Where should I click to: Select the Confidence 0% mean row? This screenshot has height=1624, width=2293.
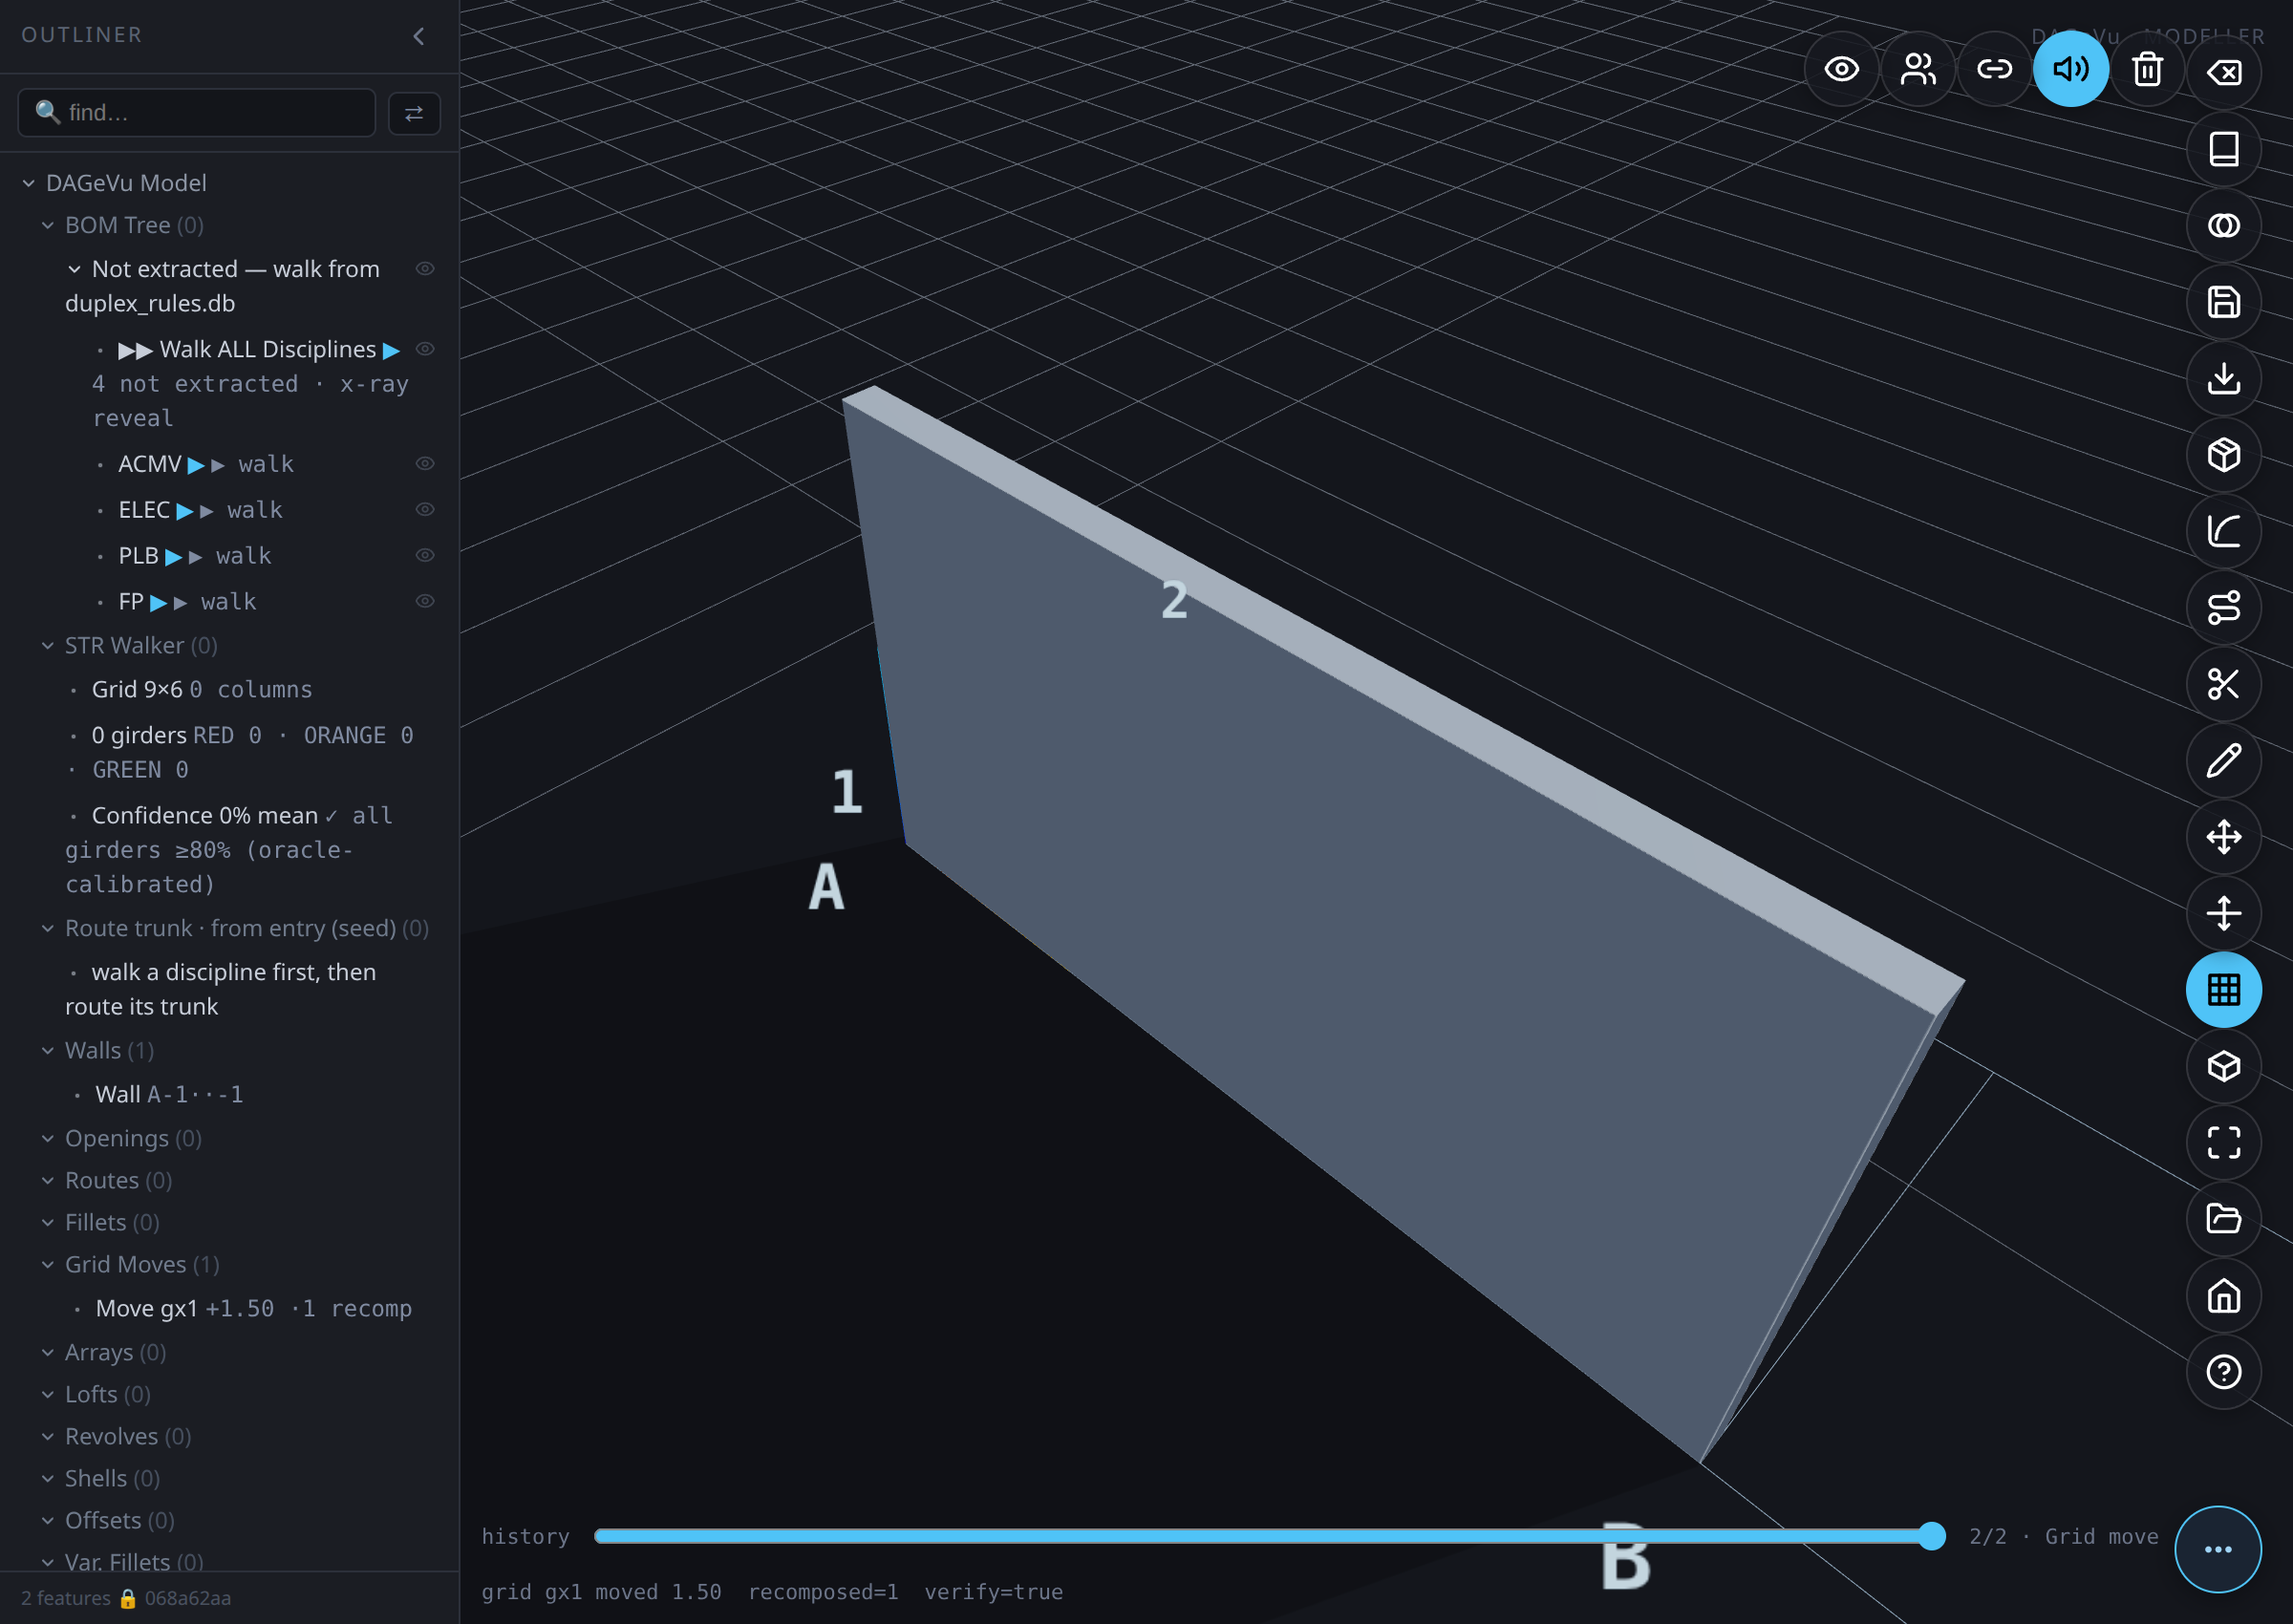tap(230, 850)
